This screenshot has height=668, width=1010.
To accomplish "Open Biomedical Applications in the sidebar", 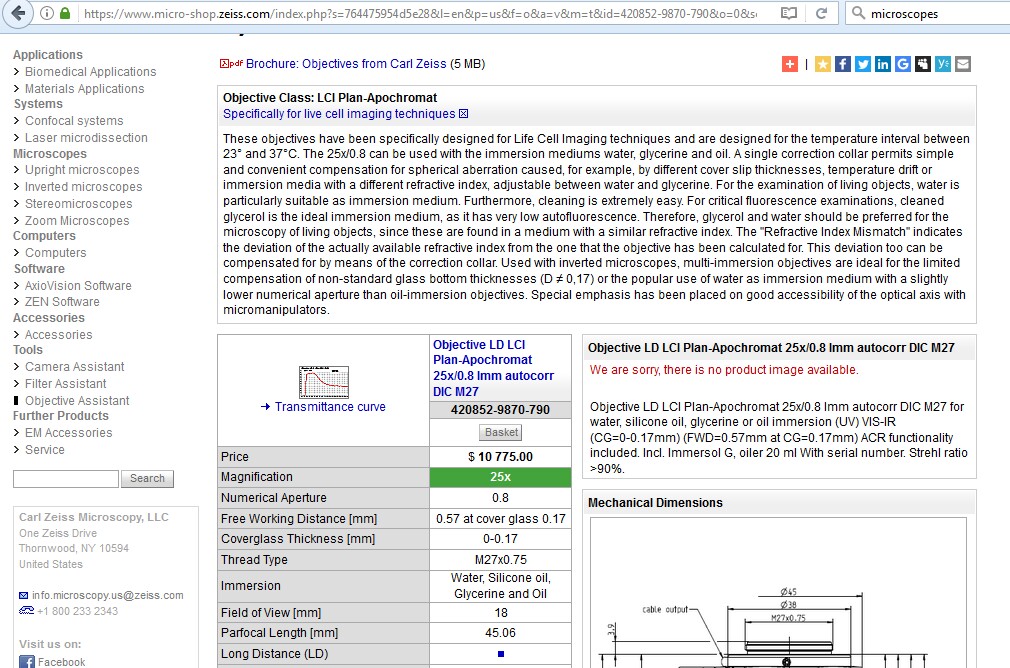I will click(90, 72).
